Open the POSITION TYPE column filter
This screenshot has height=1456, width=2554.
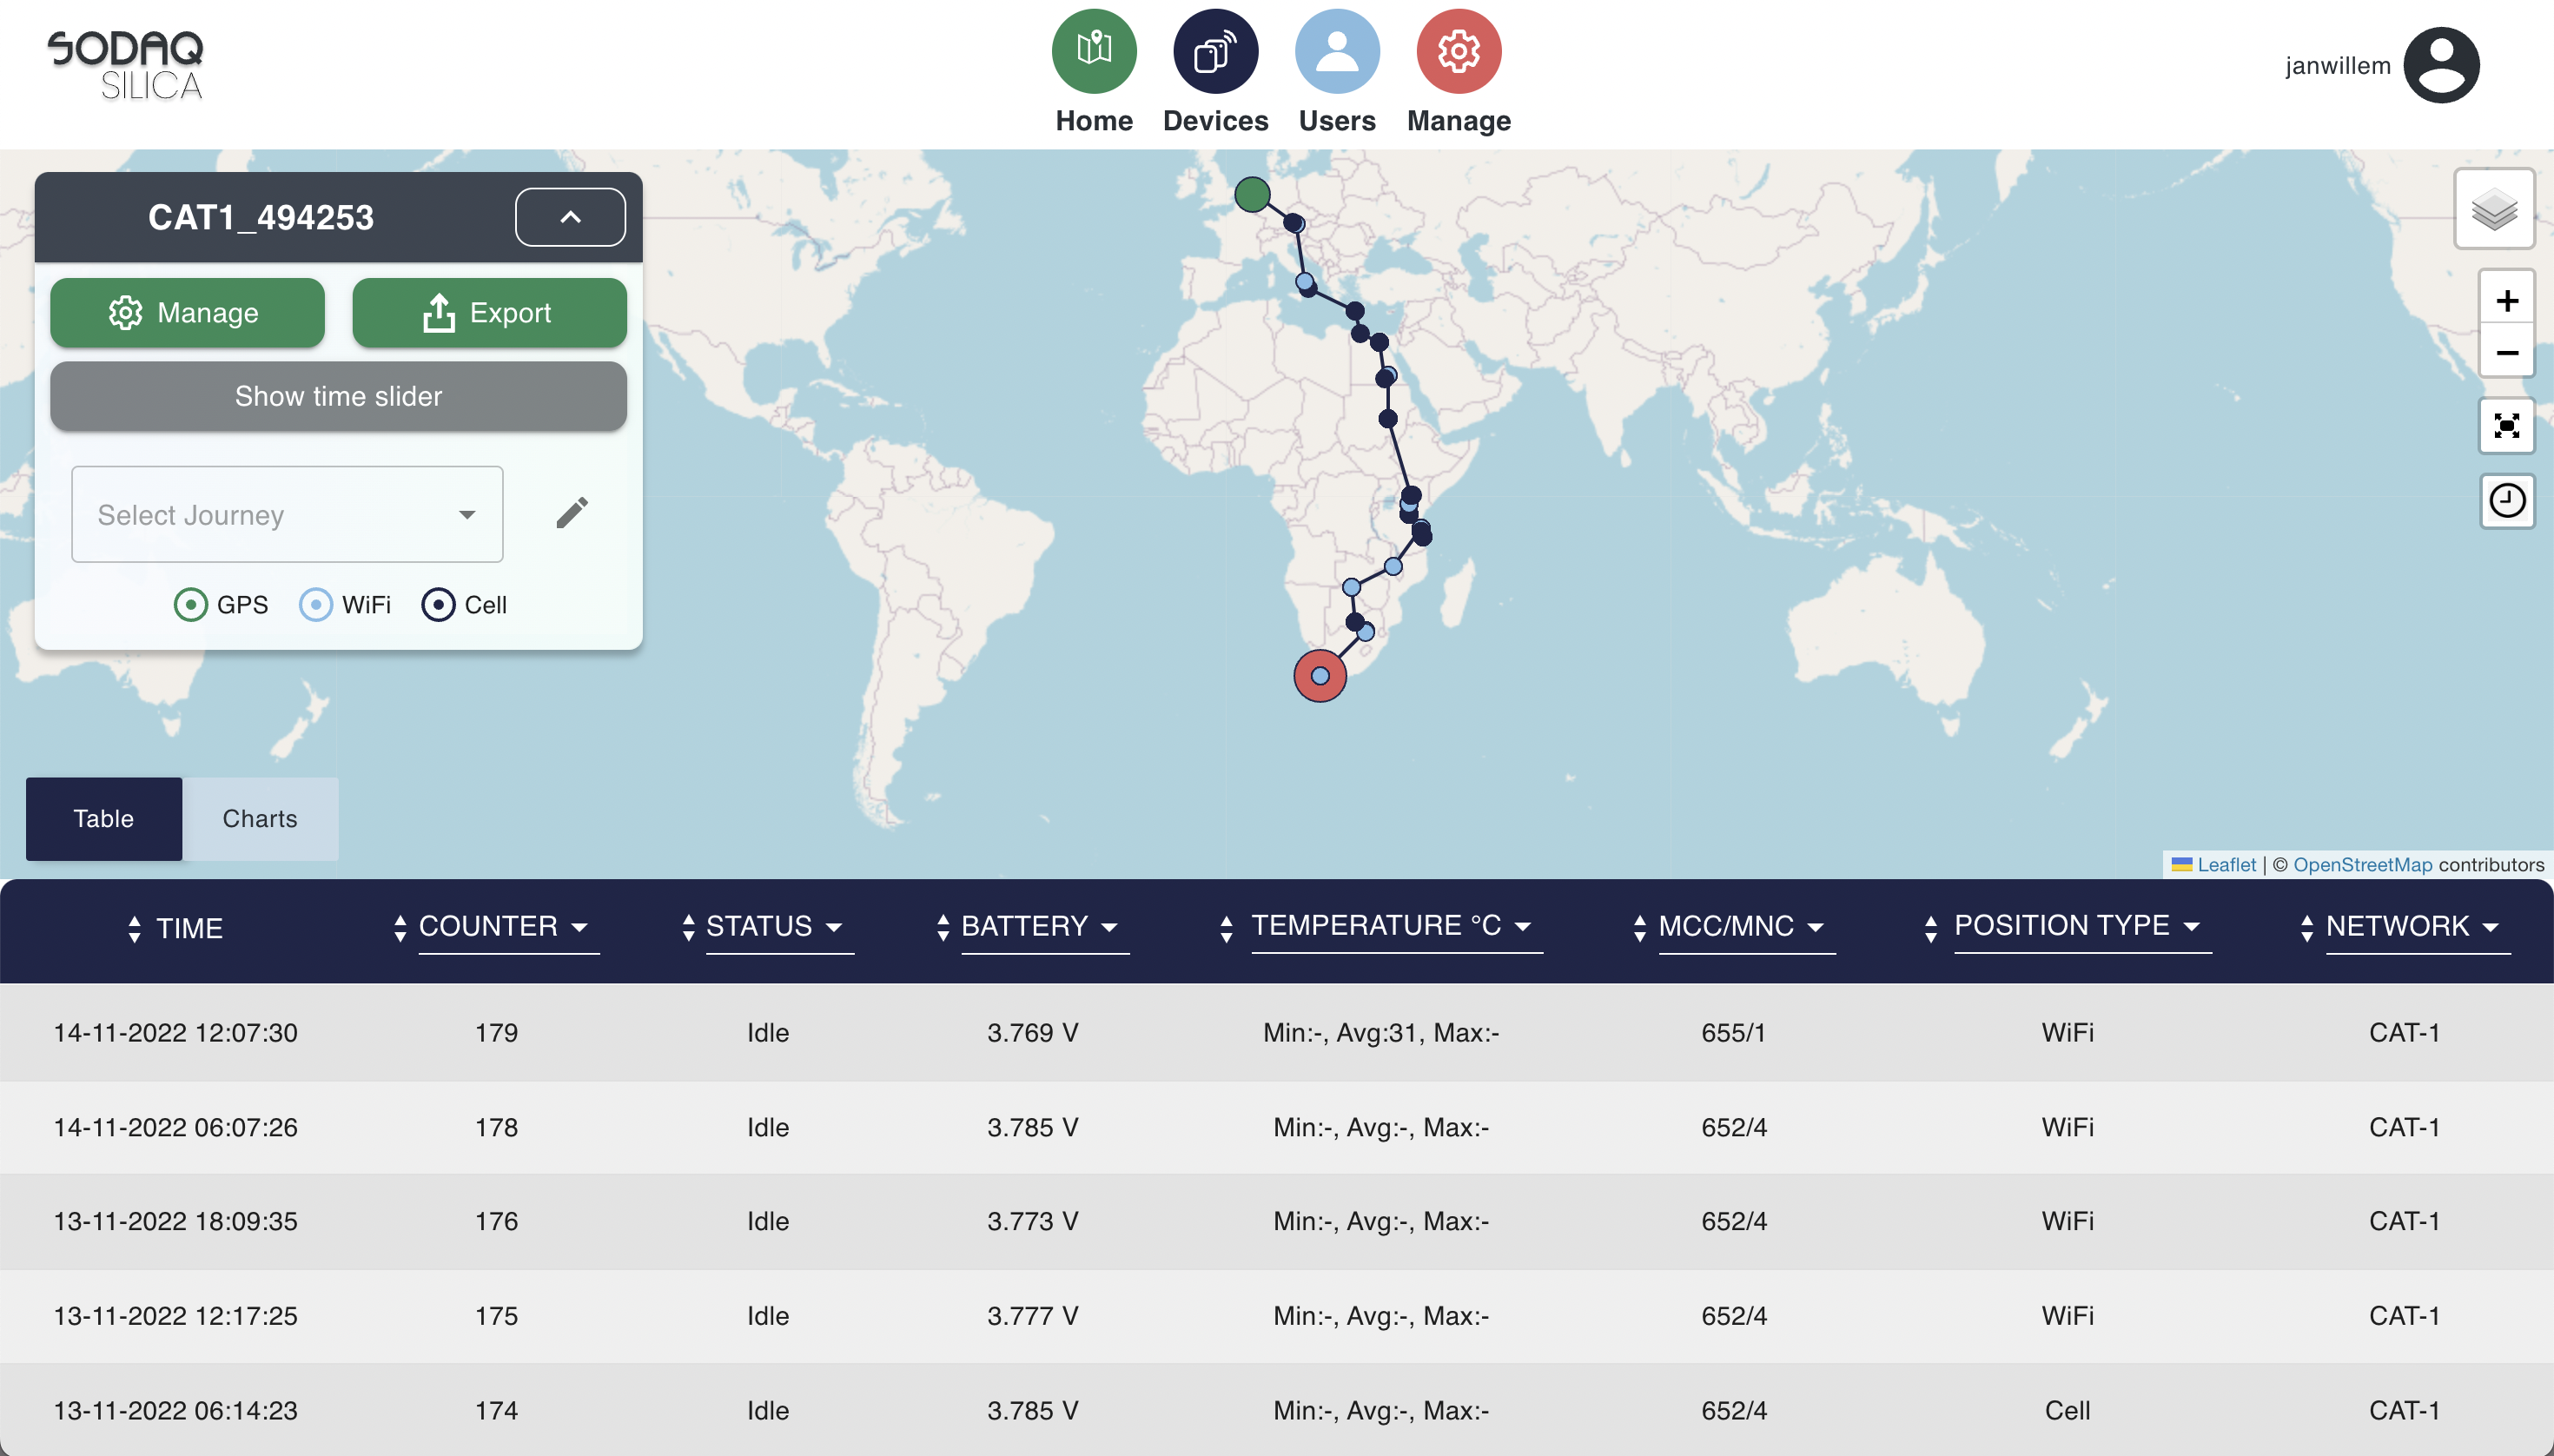pyautogui.click(x=2192, y=926)
